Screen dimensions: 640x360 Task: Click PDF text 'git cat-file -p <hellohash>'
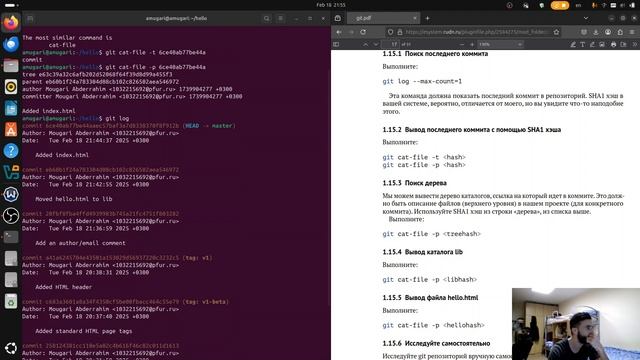[x=433, y=325]
